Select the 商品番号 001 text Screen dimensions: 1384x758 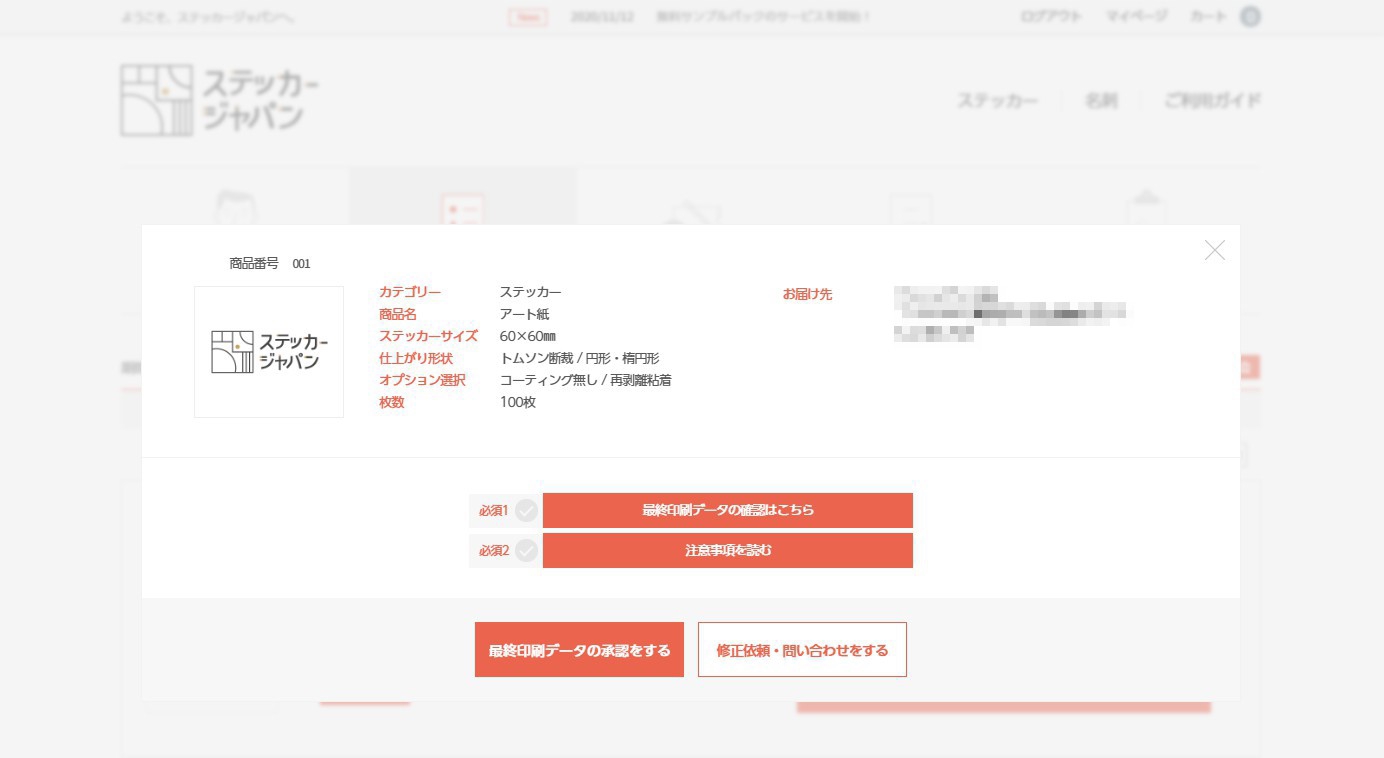click(270, 264)
